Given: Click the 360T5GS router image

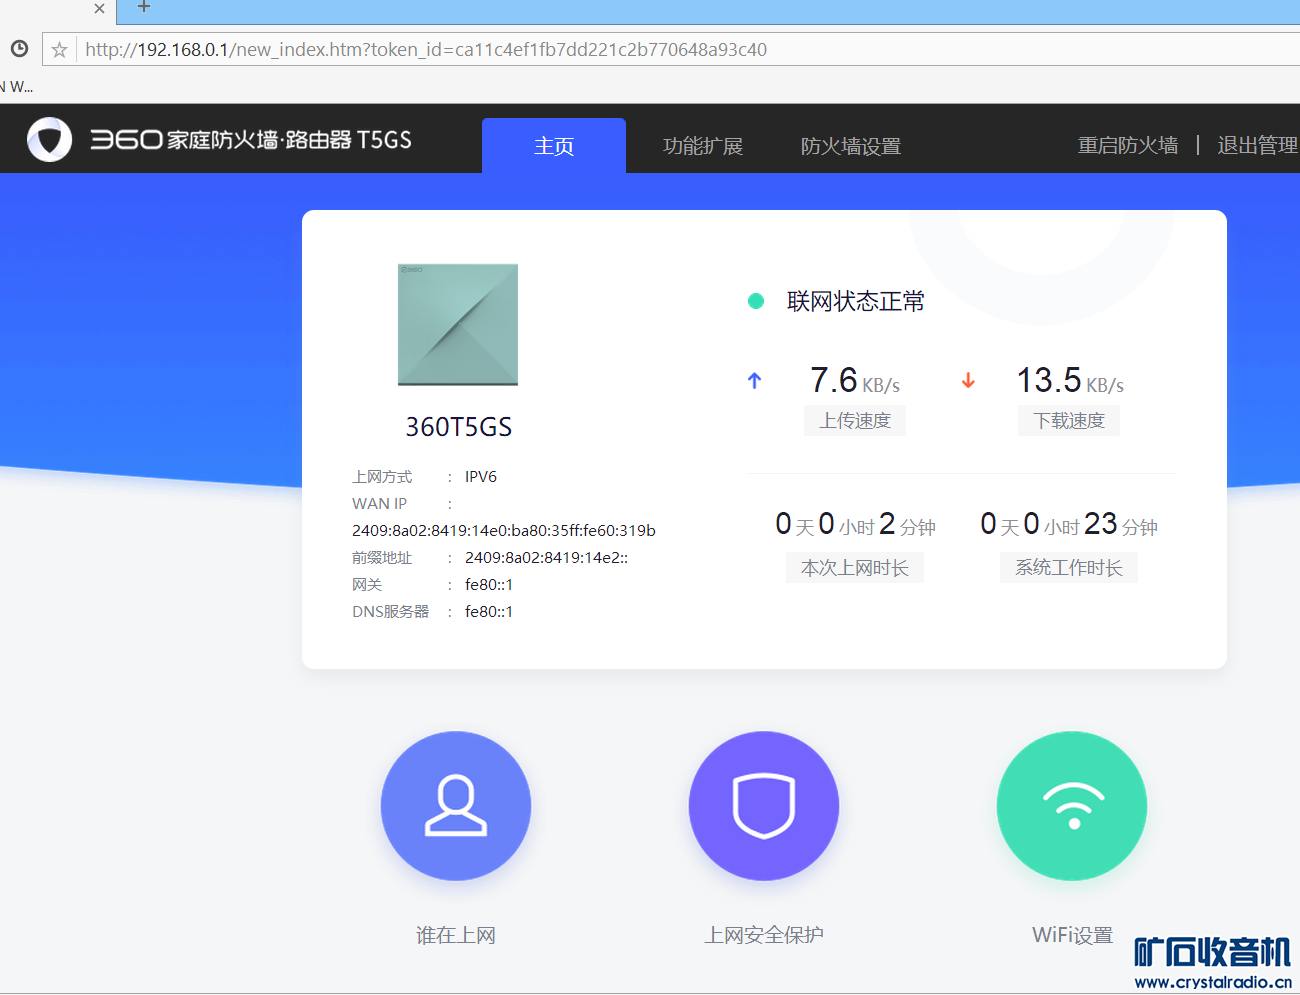Looking at the screenshot, I should (x=458, y=325).
